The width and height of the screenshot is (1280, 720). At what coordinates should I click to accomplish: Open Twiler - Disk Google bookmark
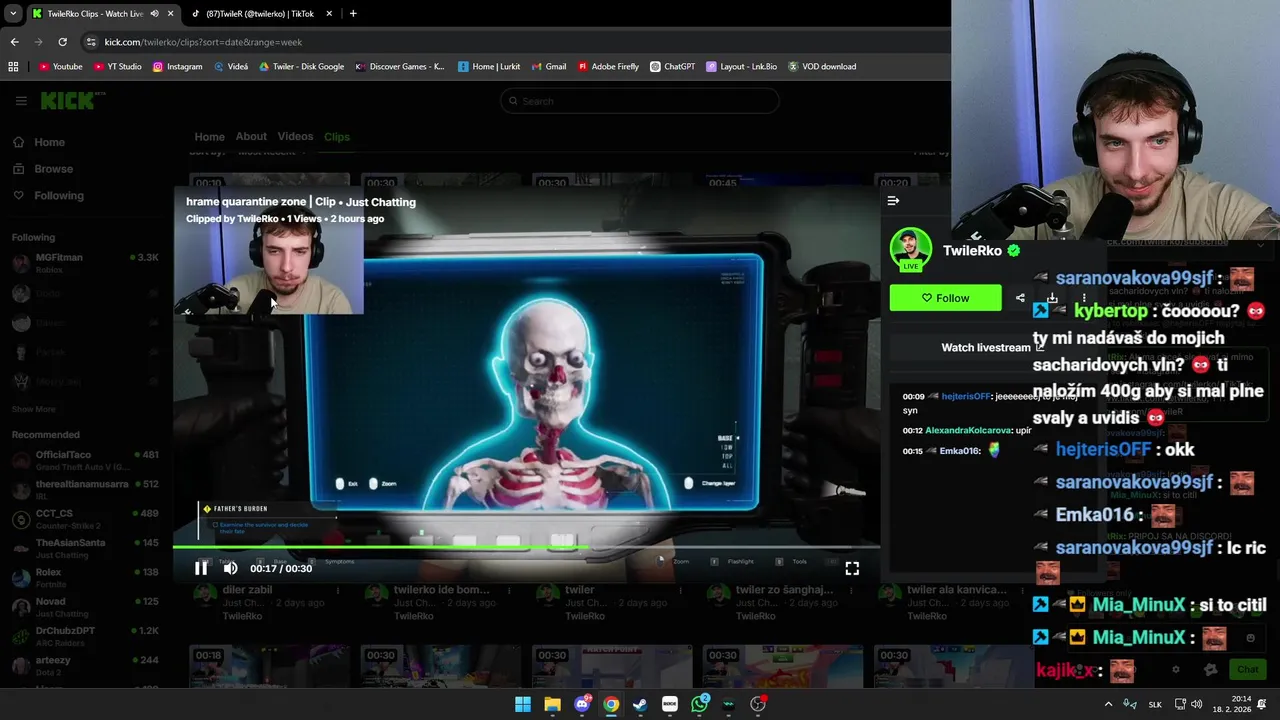point(301,67)
